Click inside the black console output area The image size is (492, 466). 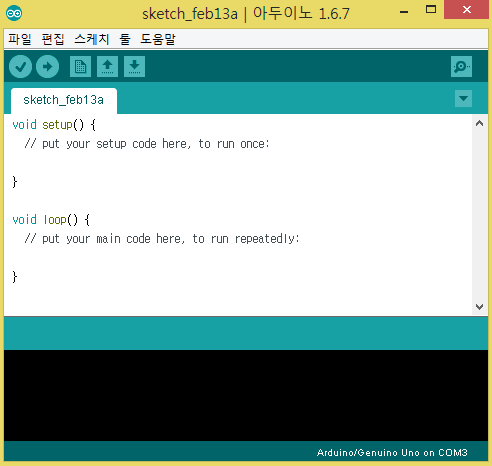(x=246, y=395)
